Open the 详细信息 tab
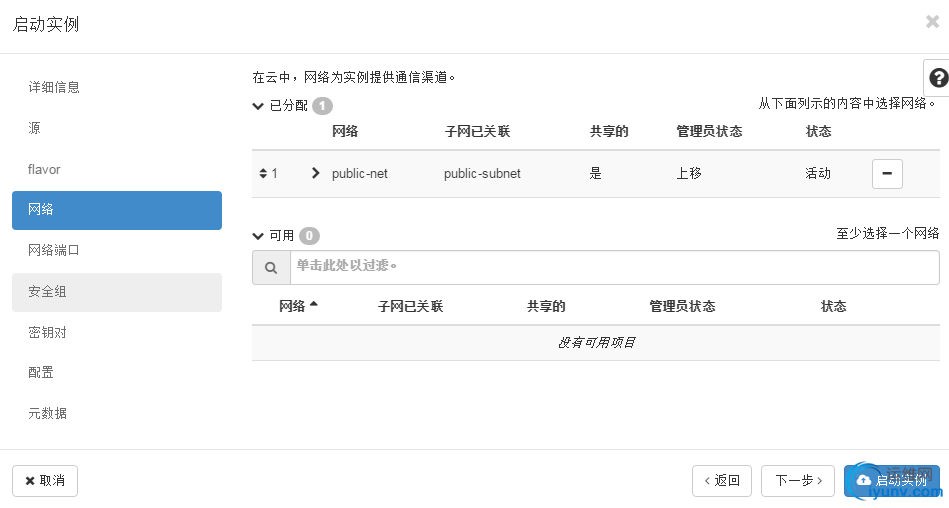Viewport: 949px width, 508px height. 54,87
